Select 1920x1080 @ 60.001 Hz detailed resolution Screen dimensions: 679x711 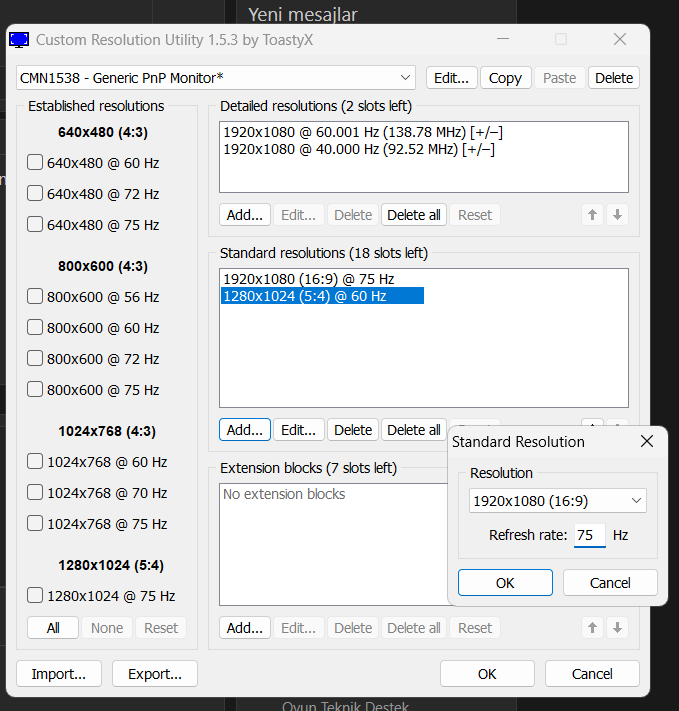click(363, 132)
